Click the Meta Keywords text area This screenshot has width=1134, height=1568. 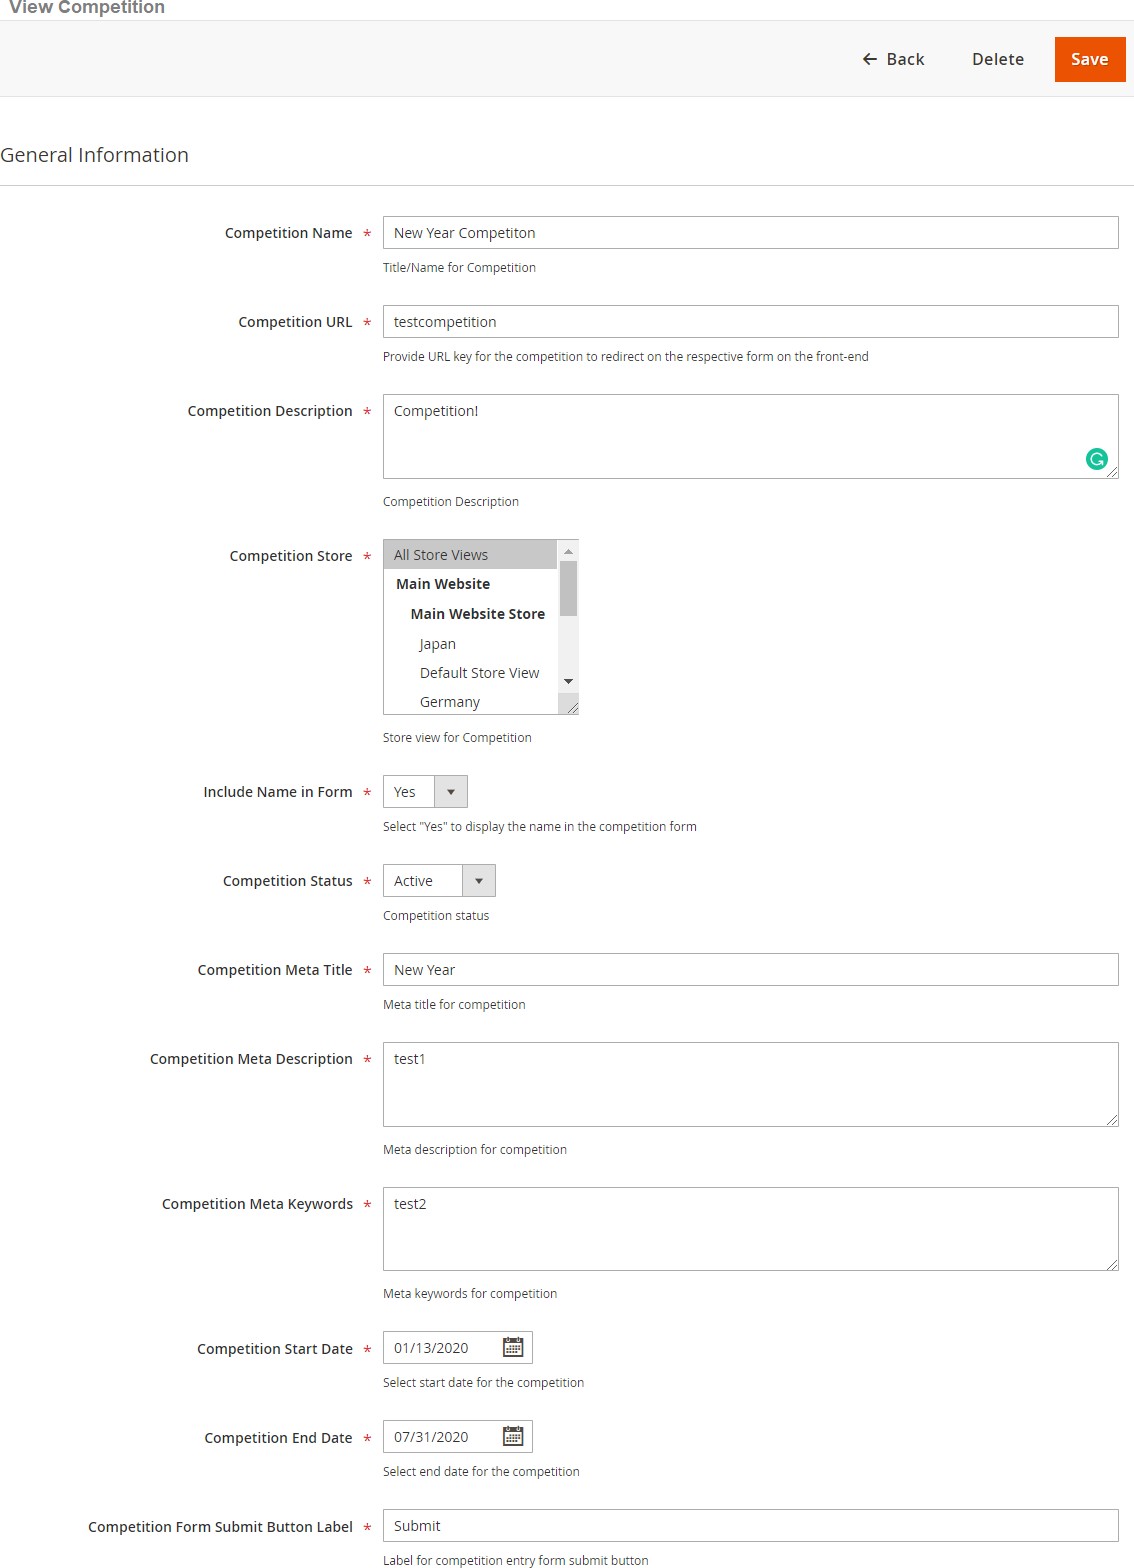[x=750, y=1229]
